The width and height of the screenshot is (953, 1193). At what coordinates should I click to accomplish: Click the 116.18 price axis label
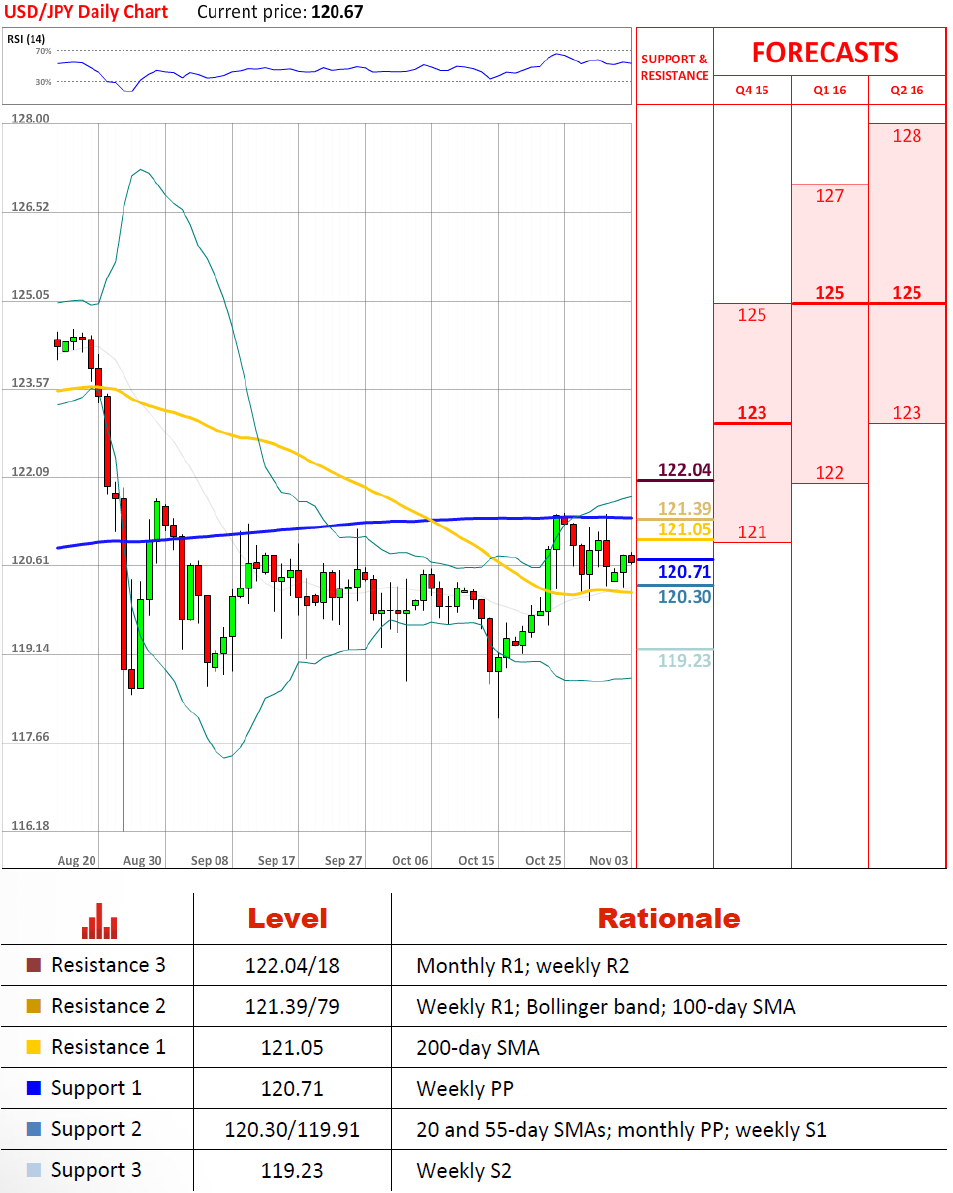click(x=30, y=826)
